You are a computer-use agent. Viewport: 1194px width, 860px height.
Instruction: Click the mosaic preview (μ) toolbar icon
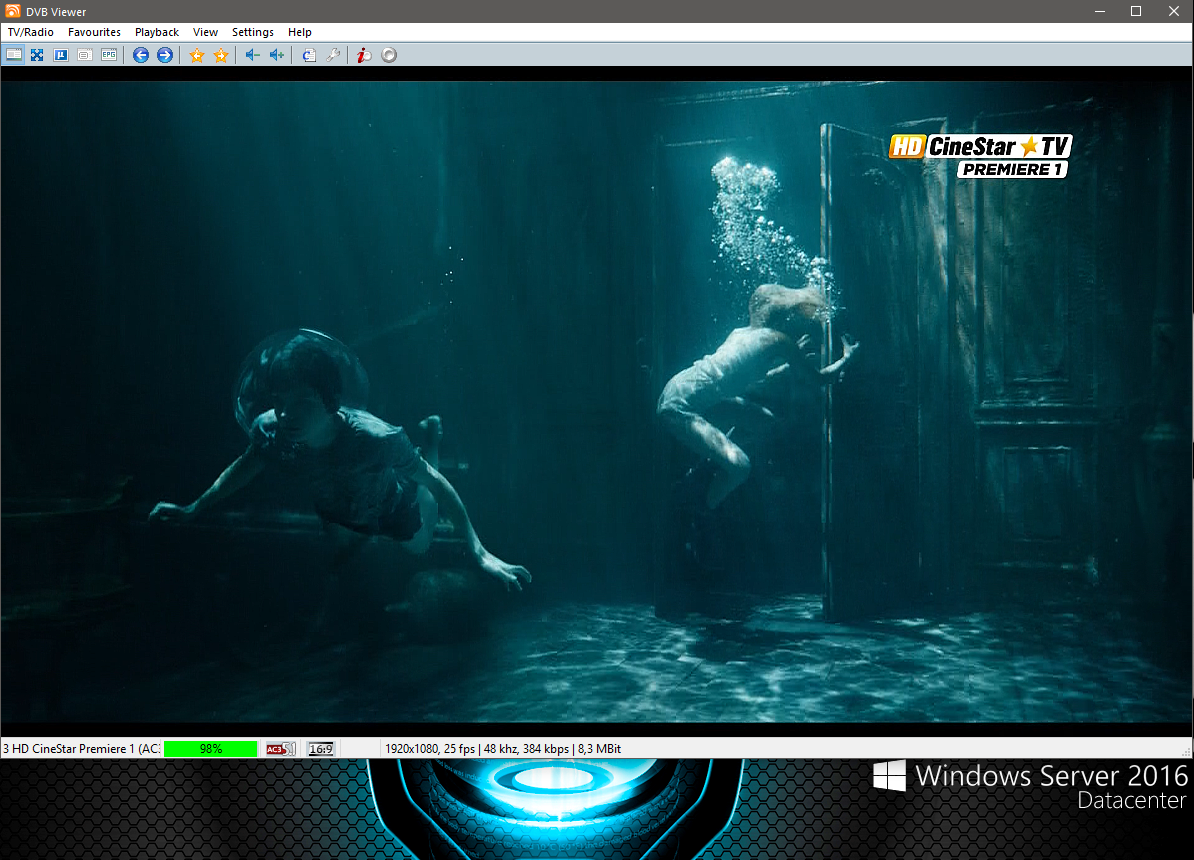pyautogui.click(x=61, y=55)
